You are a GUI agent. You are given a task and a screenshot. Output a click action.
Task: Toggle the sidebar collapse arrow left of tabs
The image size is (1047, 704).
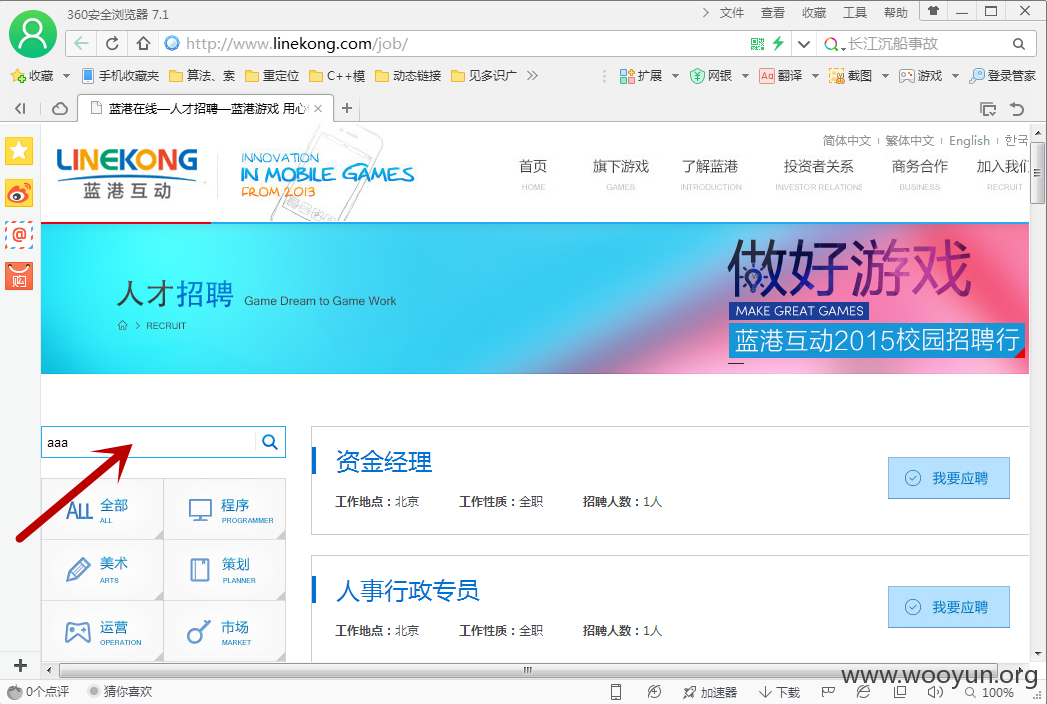click(20, 108)
